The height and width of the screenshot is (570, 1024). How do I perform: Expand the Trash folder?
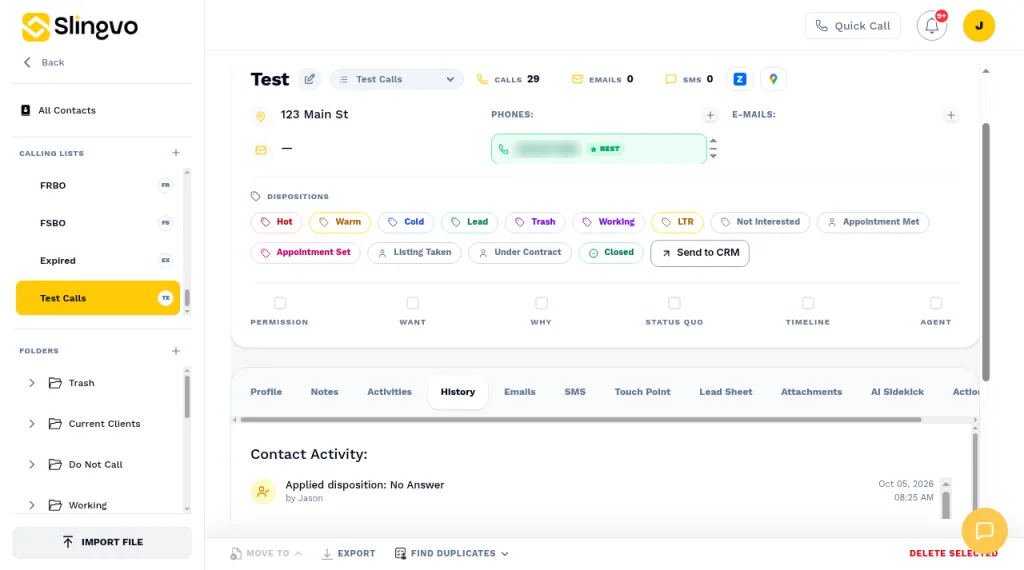(x=31, y=383)
